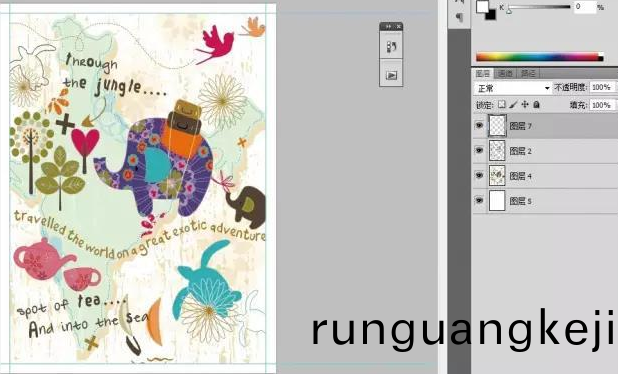This screenshot has height=374, width=618.
Task: Toggle visibility of 图层 5
Action: click(x=479, y=200)
